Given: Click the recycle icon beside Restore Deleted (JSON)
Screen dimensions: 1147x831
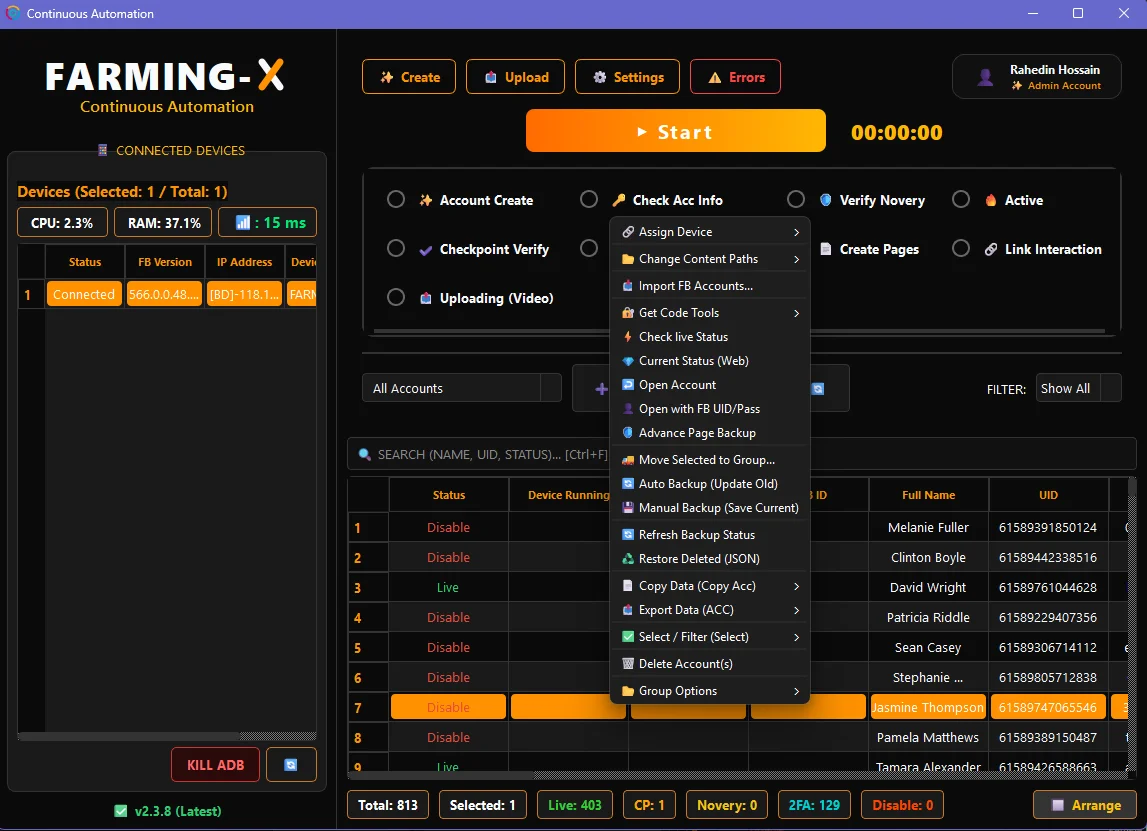Looking at the screenshot, I should [x=628, y=559].
